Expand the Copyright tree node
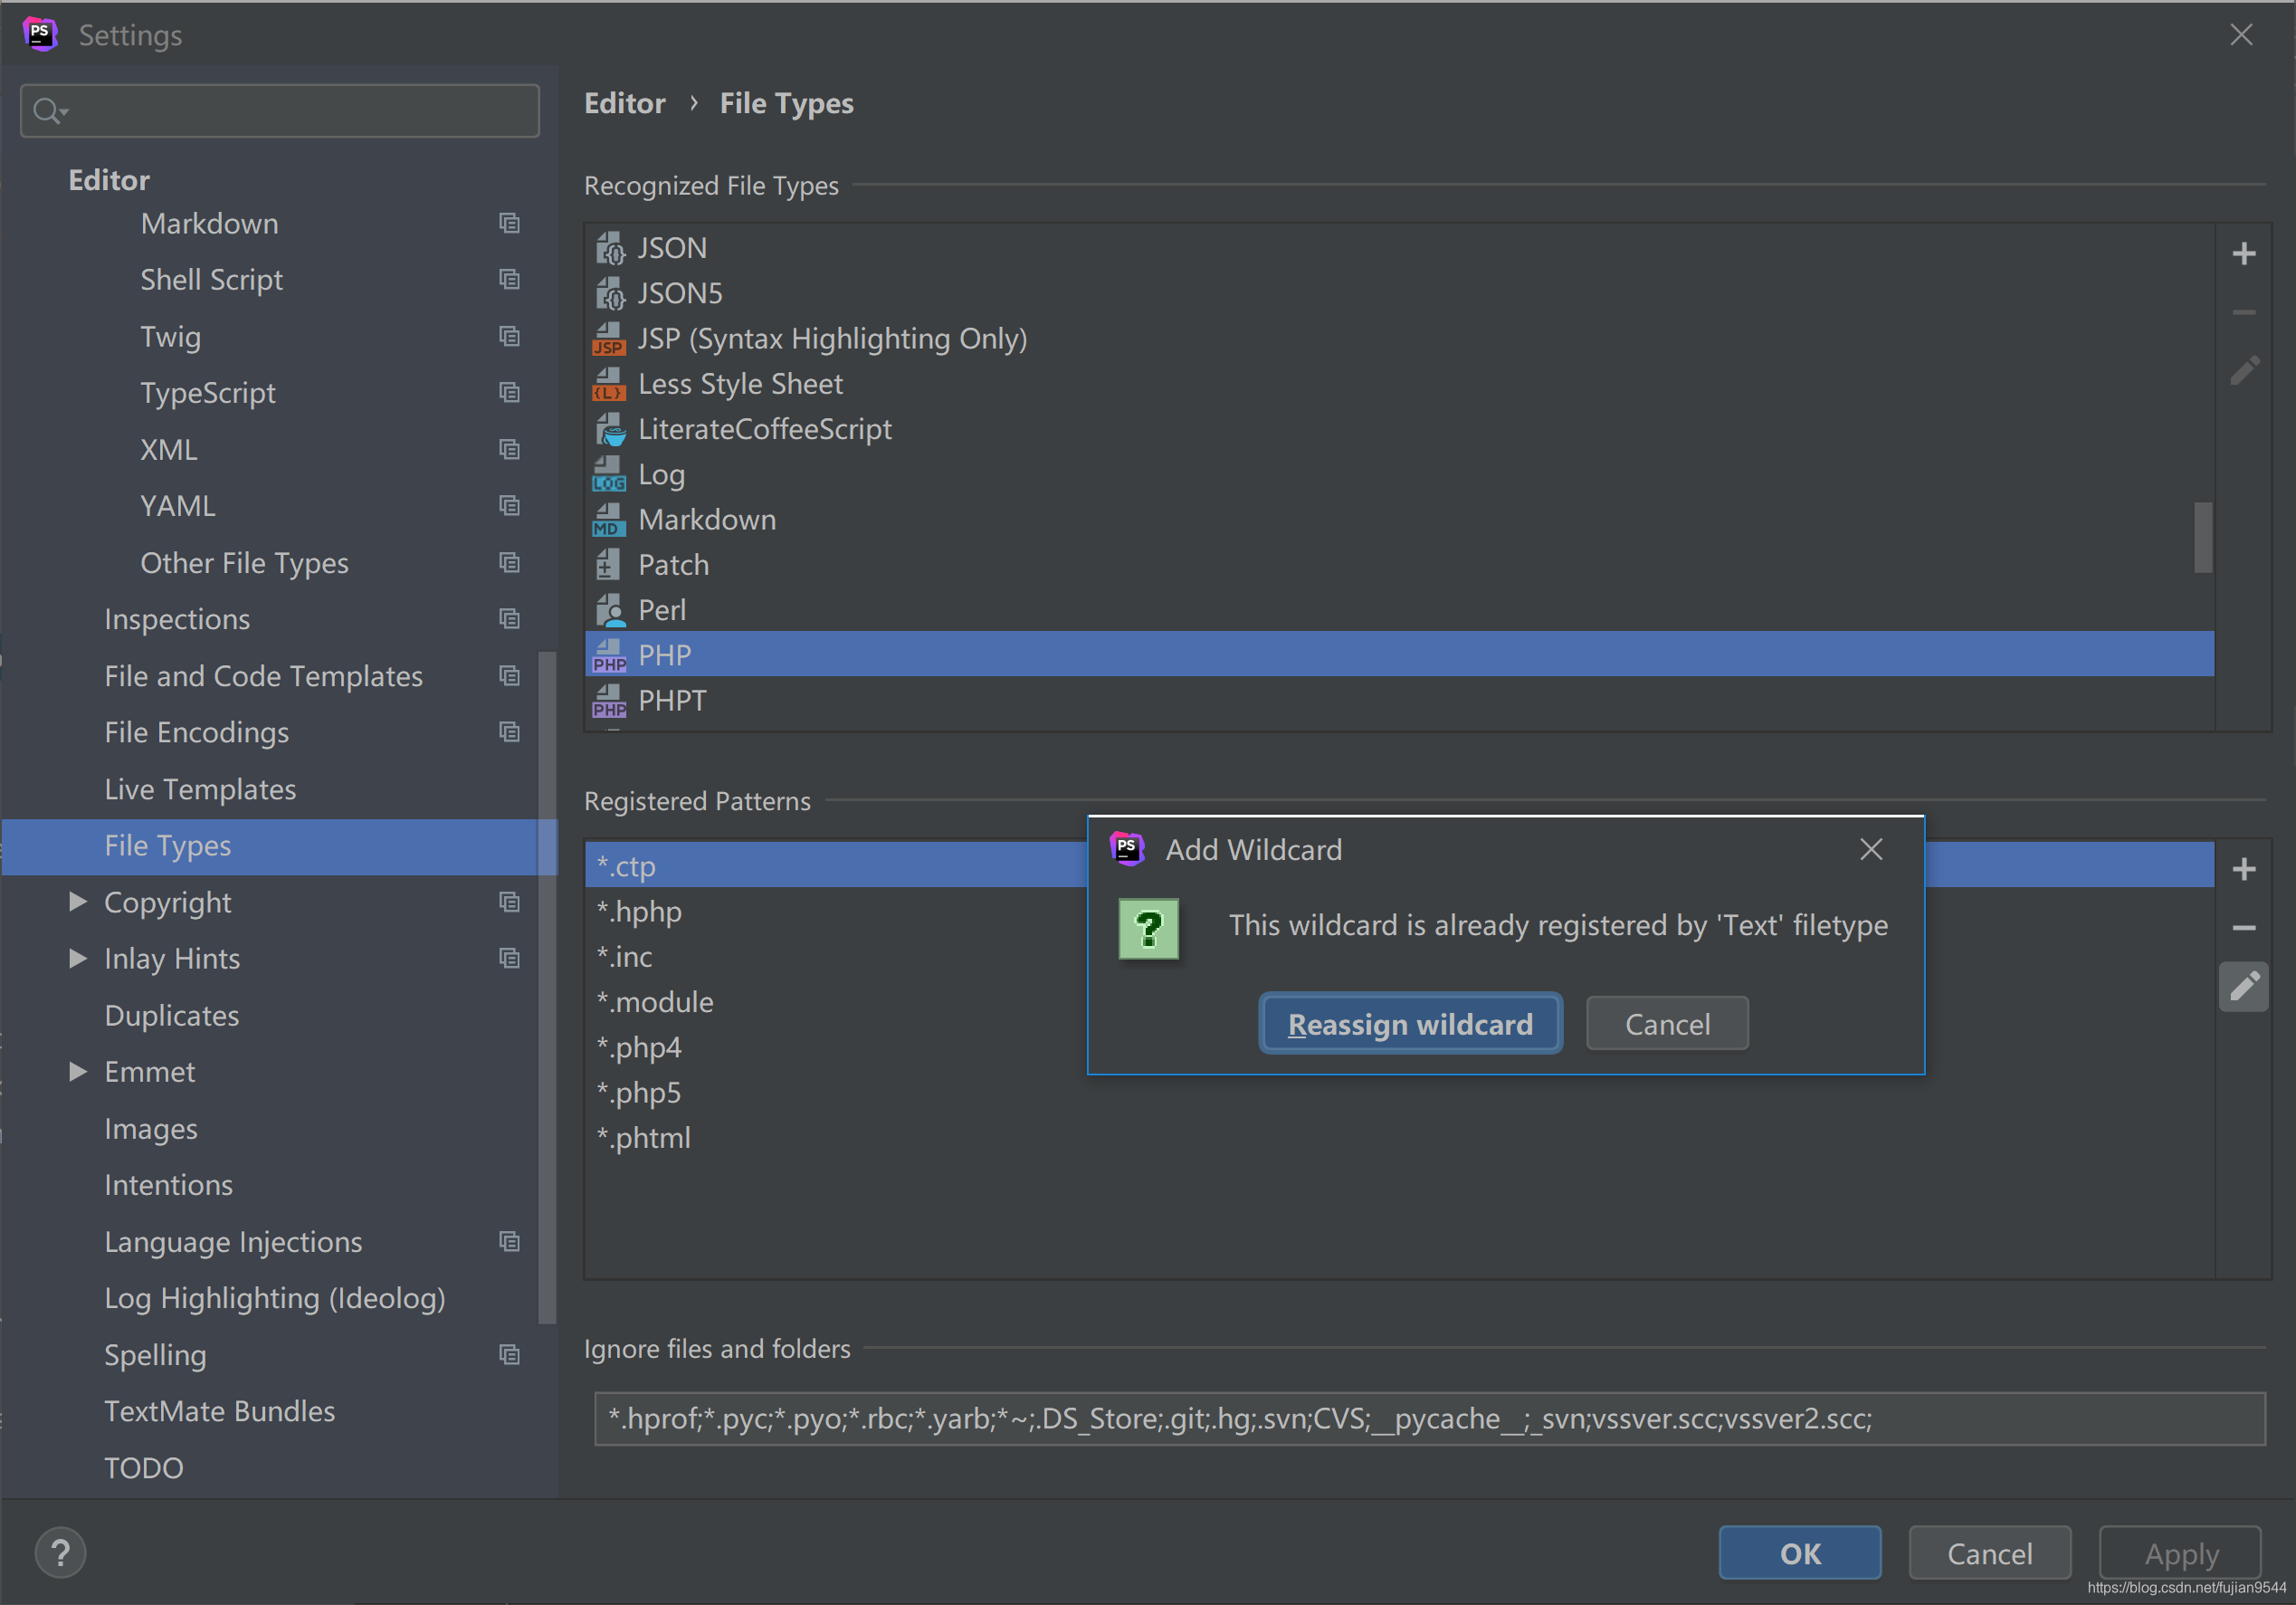The image size is (2296, 1605). [x=77, y=901]
